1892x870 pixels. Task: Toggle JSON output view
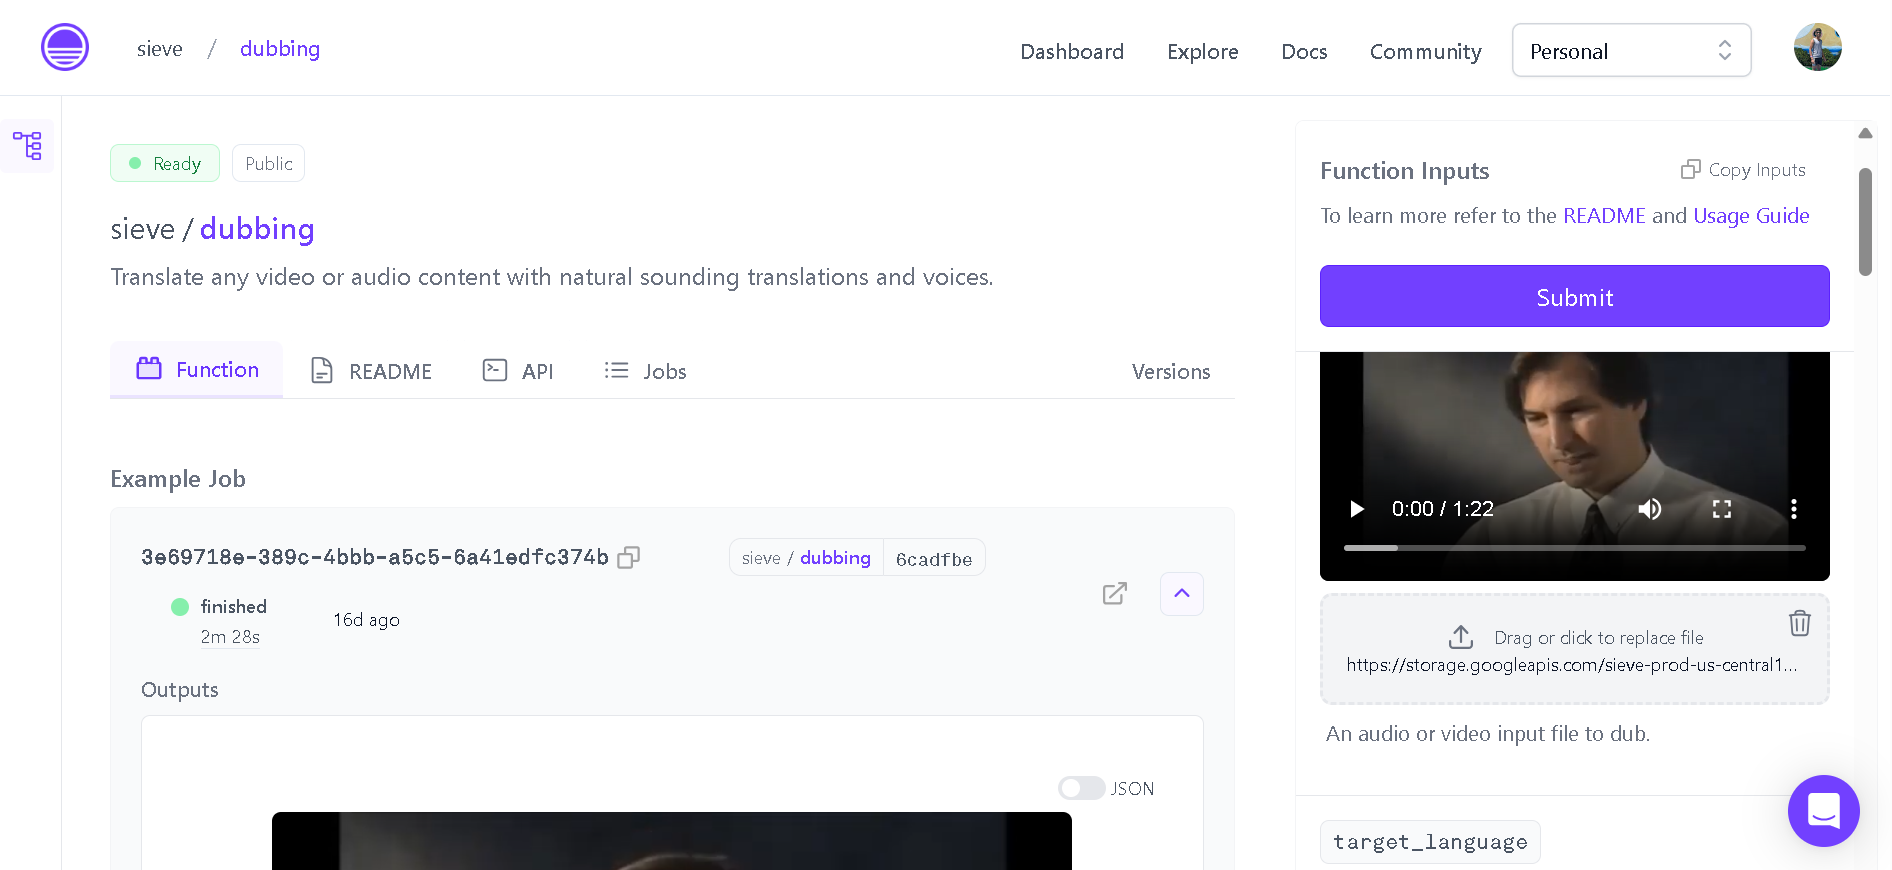click(x=1081, y=788)
